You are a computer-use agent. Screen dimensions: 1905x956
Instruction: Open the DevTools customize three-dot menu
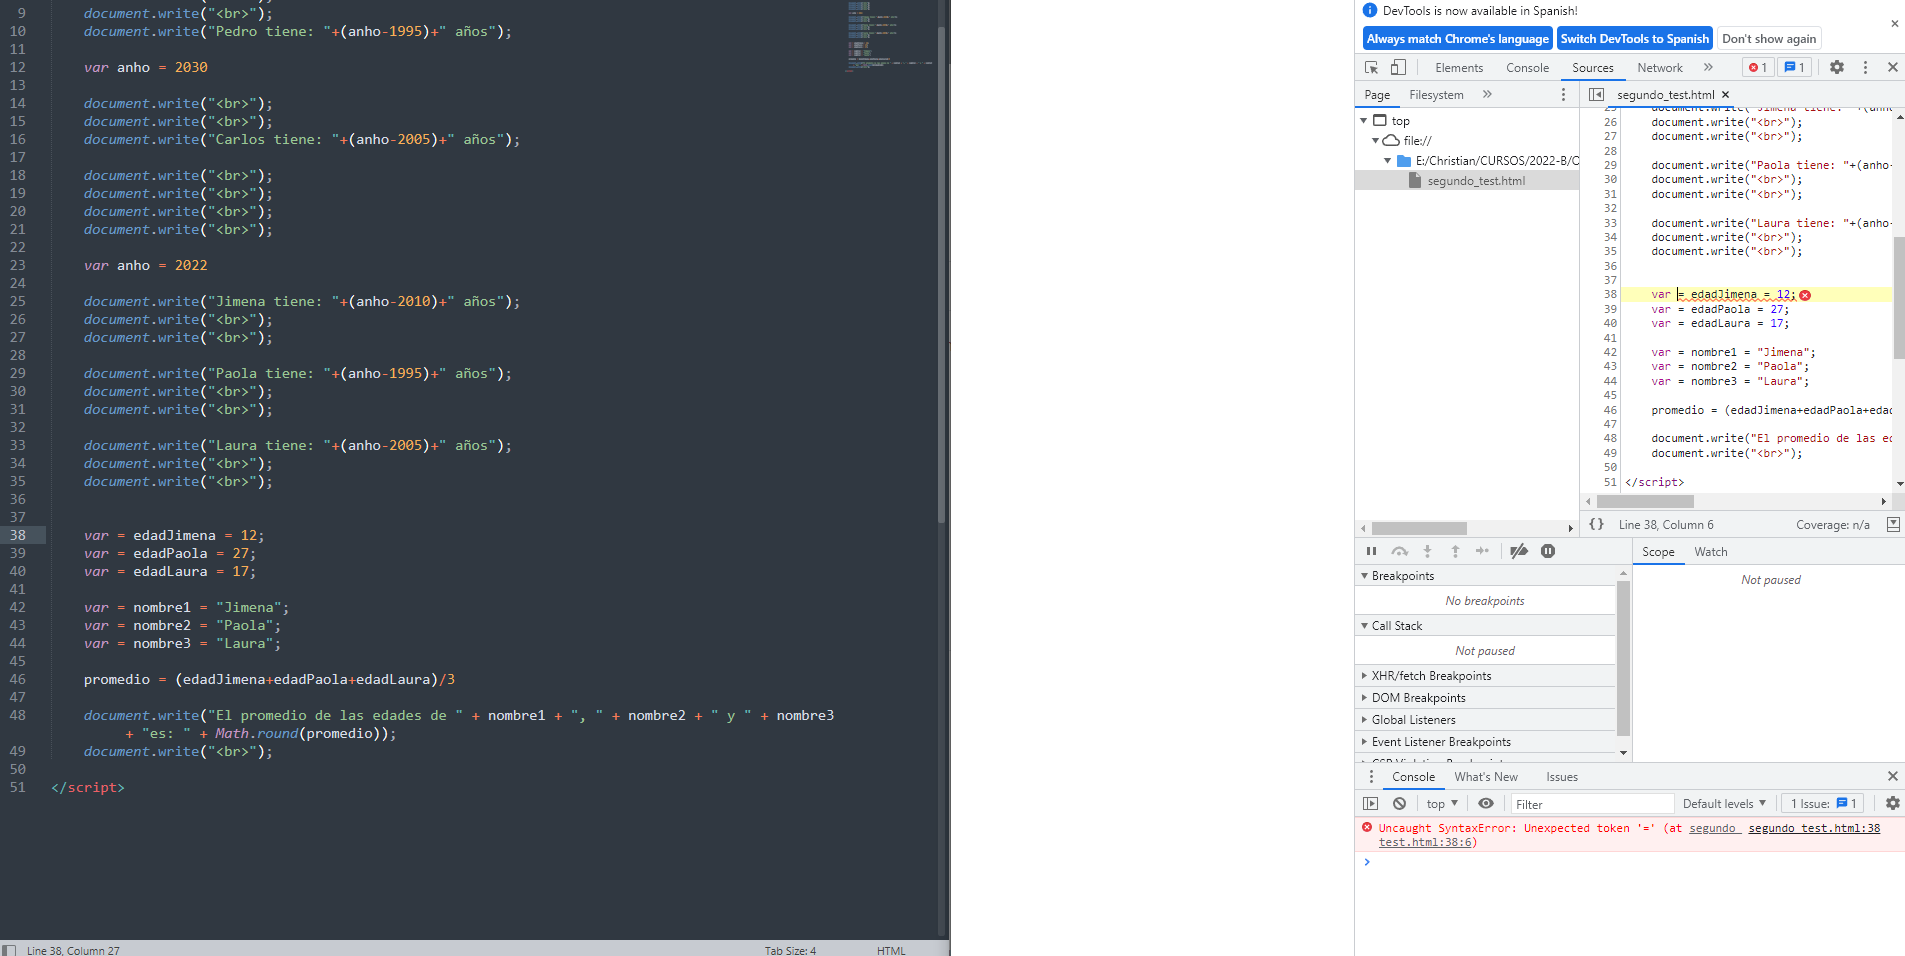click(x=1865, y=67)
